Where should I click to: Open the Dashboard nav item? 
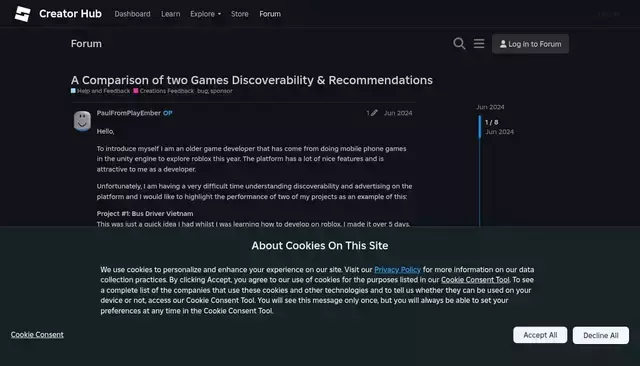[132, 14]
